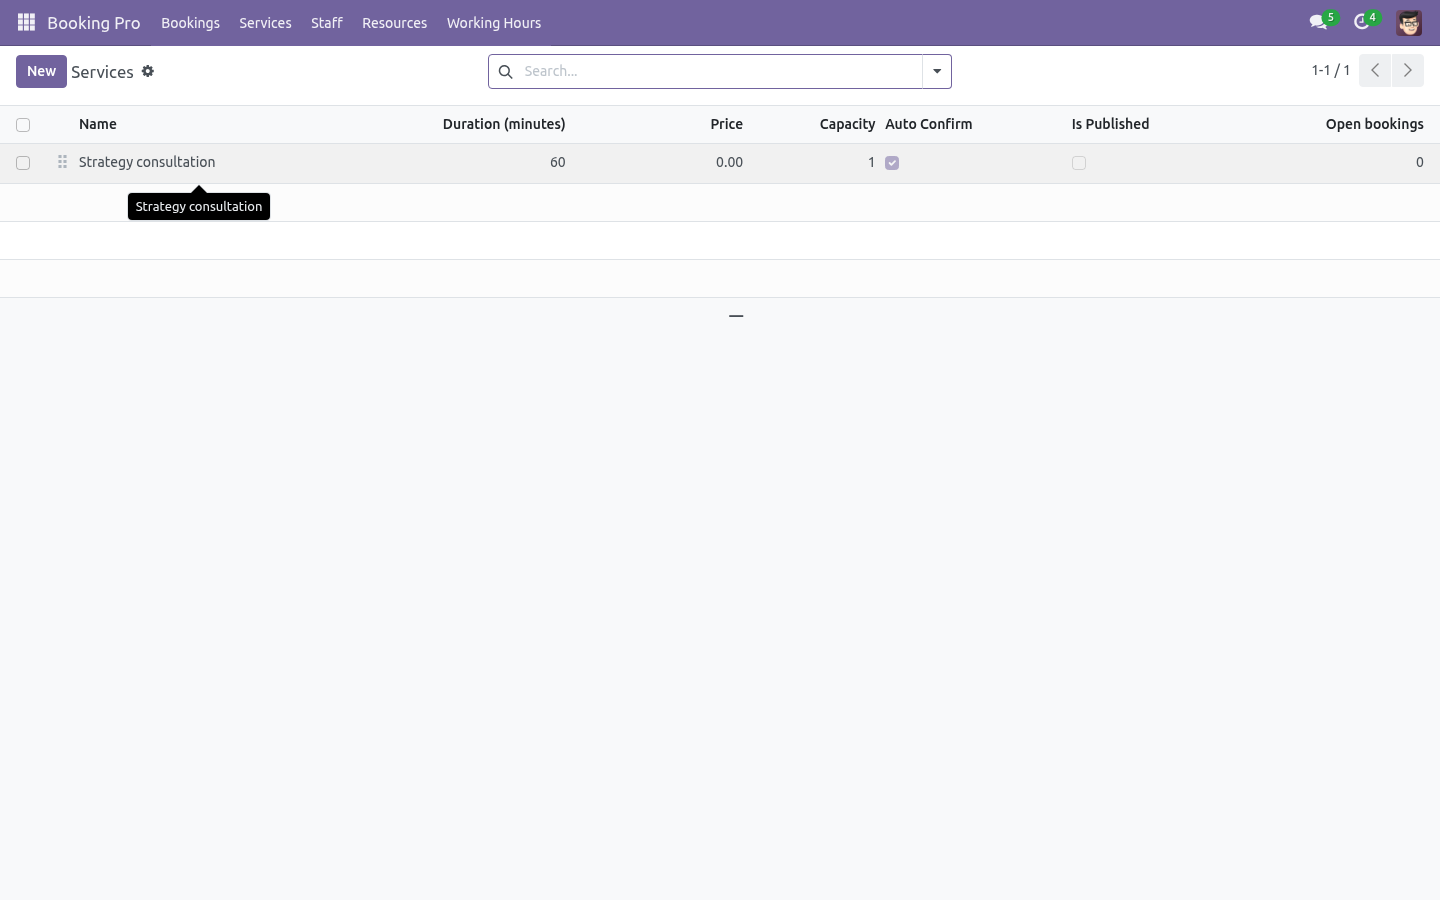Toggle Auto Confirm for Strategy consultation
This screenshot has height=900, width=1440.
point(892,163)
